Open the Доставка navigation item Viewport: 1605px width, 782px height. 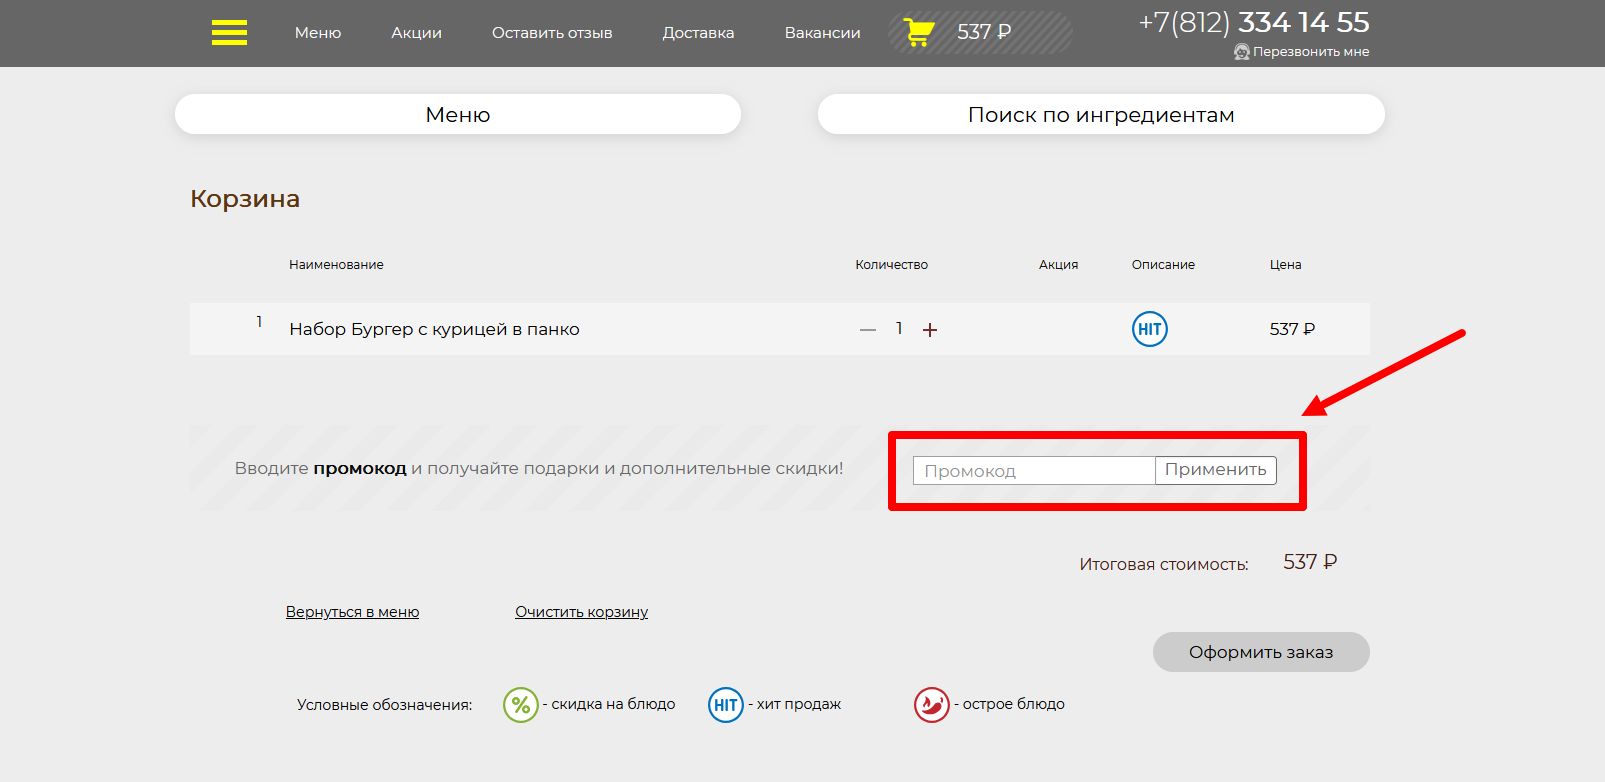[698, 33]
